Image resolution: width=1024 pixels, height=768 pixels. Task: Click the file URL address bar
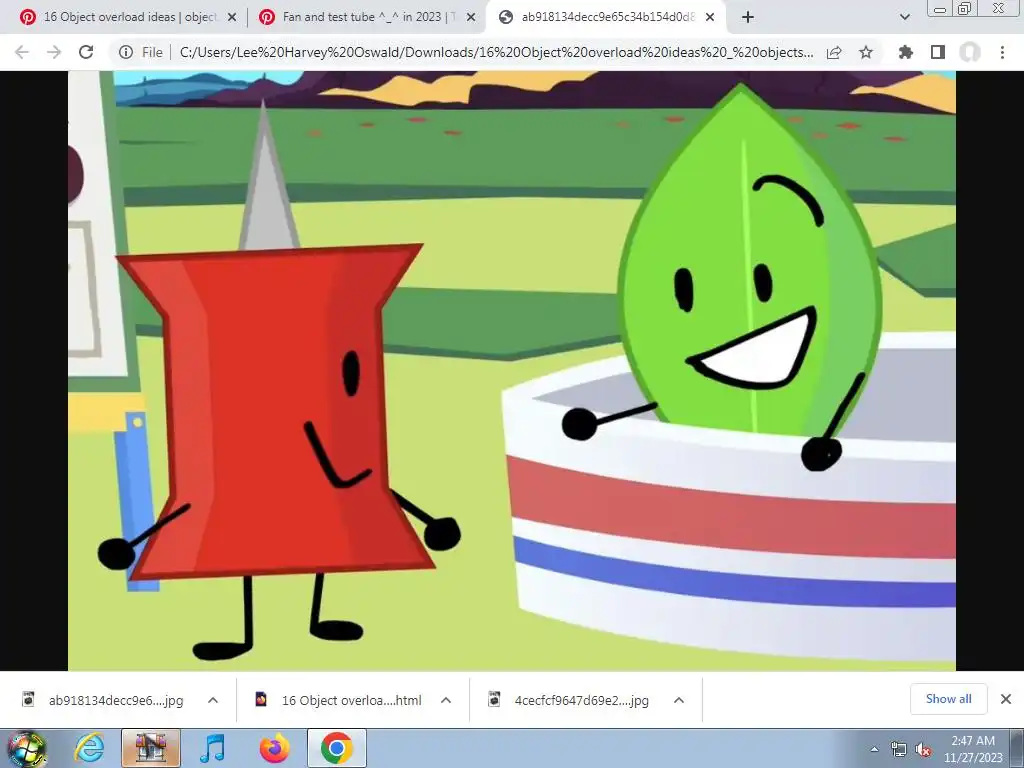[496, 52]
